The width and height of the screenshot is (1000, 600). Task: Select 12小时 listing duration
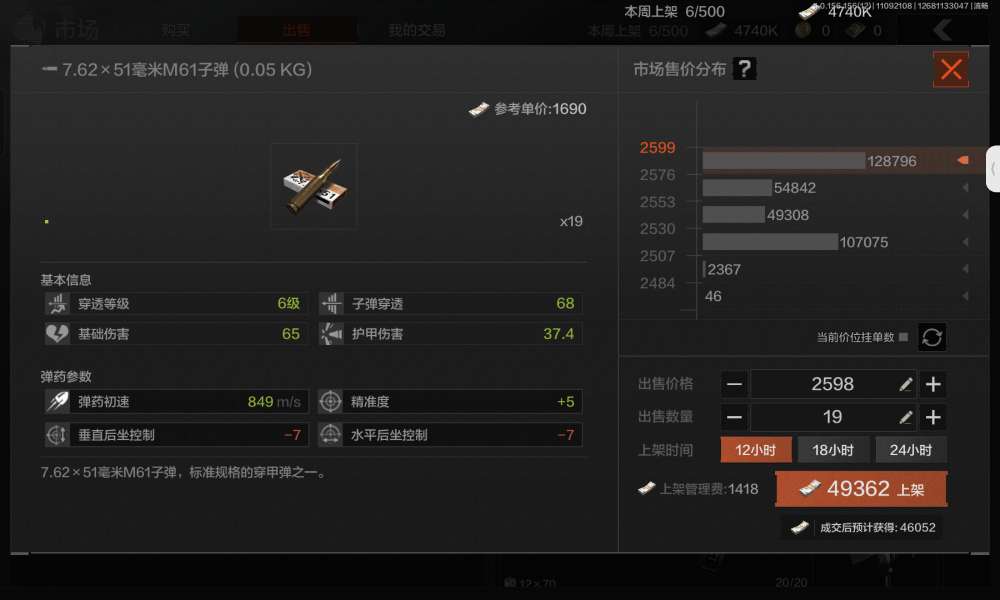[756, 450]
